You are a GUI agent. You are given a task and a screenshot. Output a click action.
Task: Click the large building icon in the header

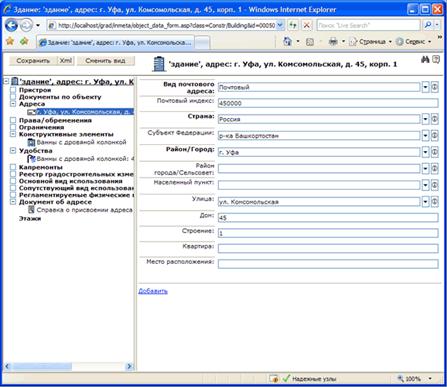159,64
